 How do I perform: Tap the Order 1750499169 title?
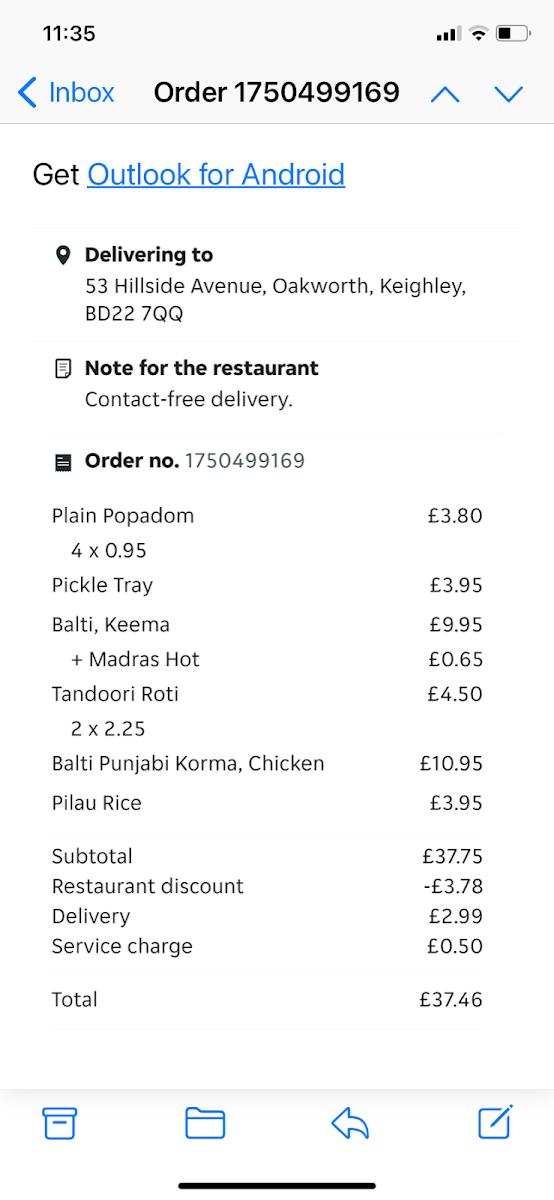pyautogui.click(x=277, y=93)
